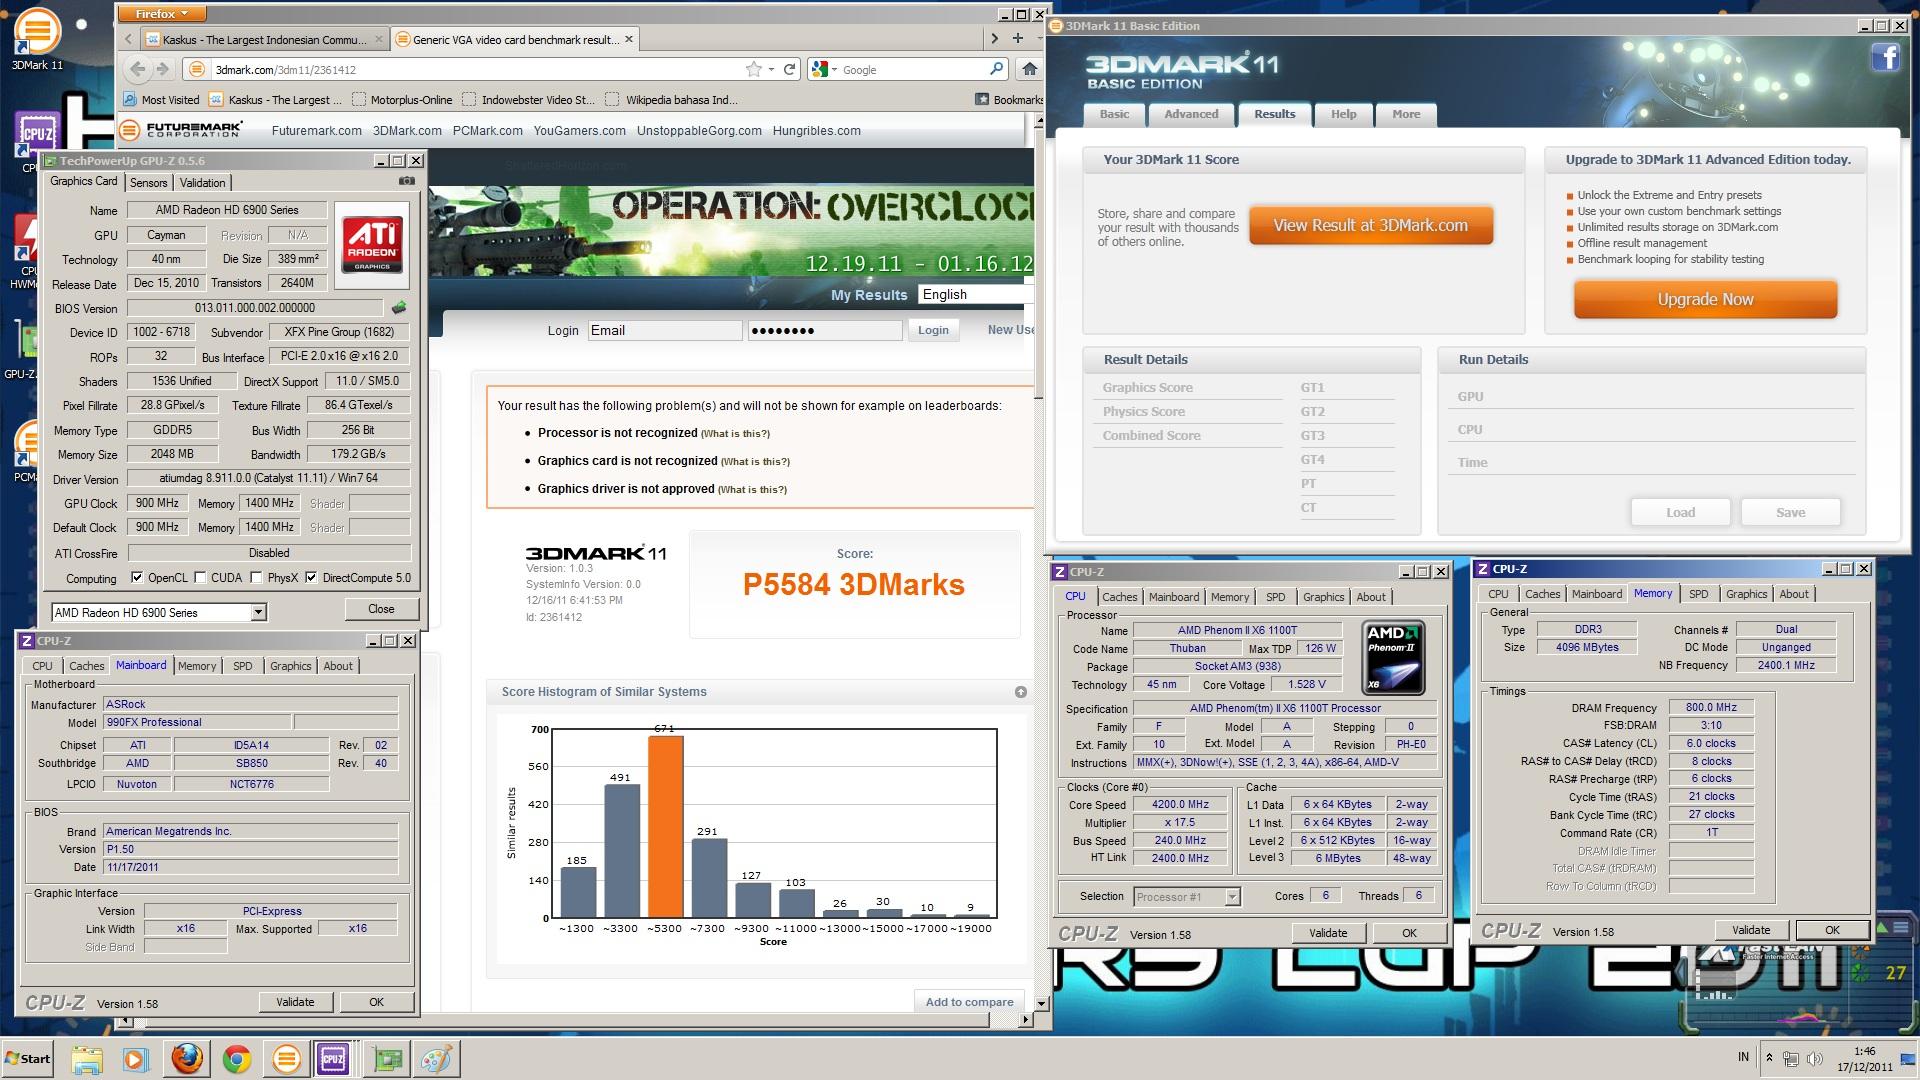Switch to CPU-Z taskbar button
Screen dimensions: 1920x1080
pyautogui.click(x=334, y=1059)
